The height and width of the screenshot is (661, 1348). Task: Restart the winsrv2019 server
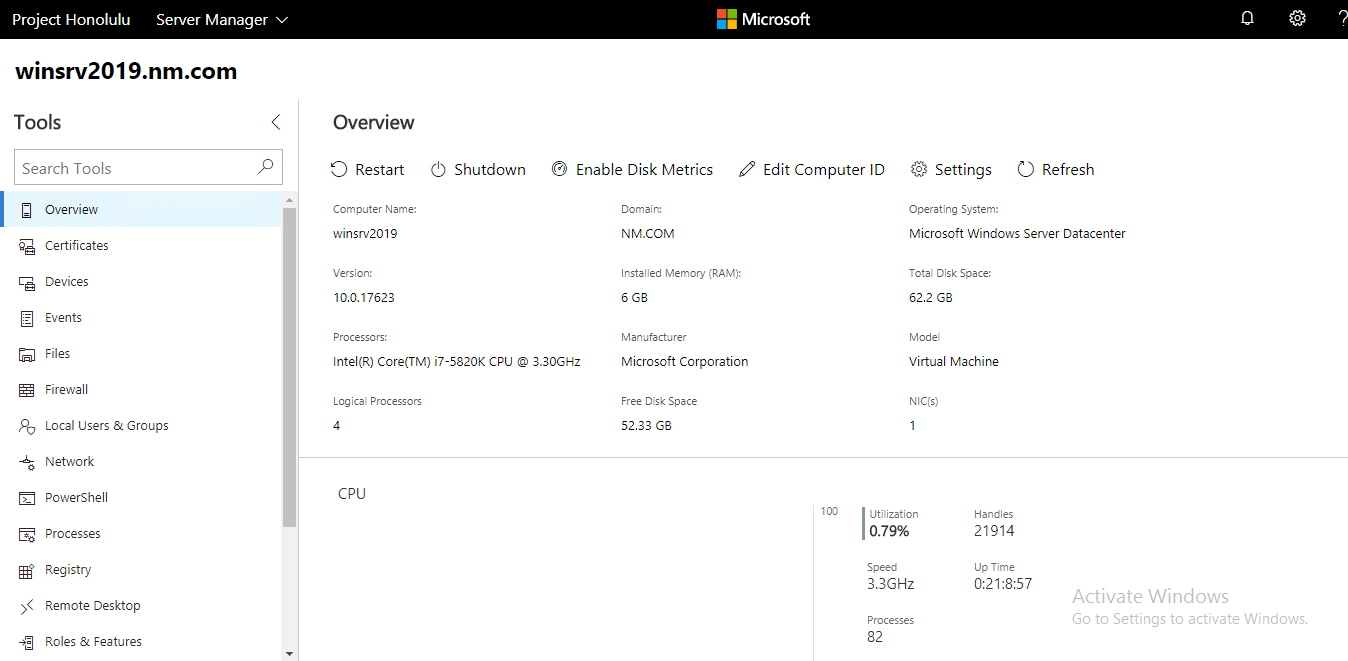click(367, 169)
